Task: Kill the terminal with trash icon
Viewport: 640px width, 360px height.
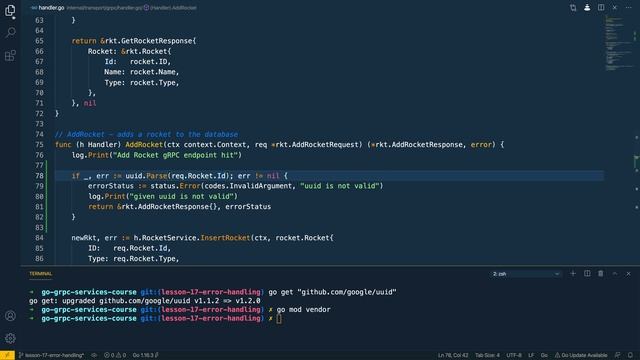Action: tap(601, 273)
